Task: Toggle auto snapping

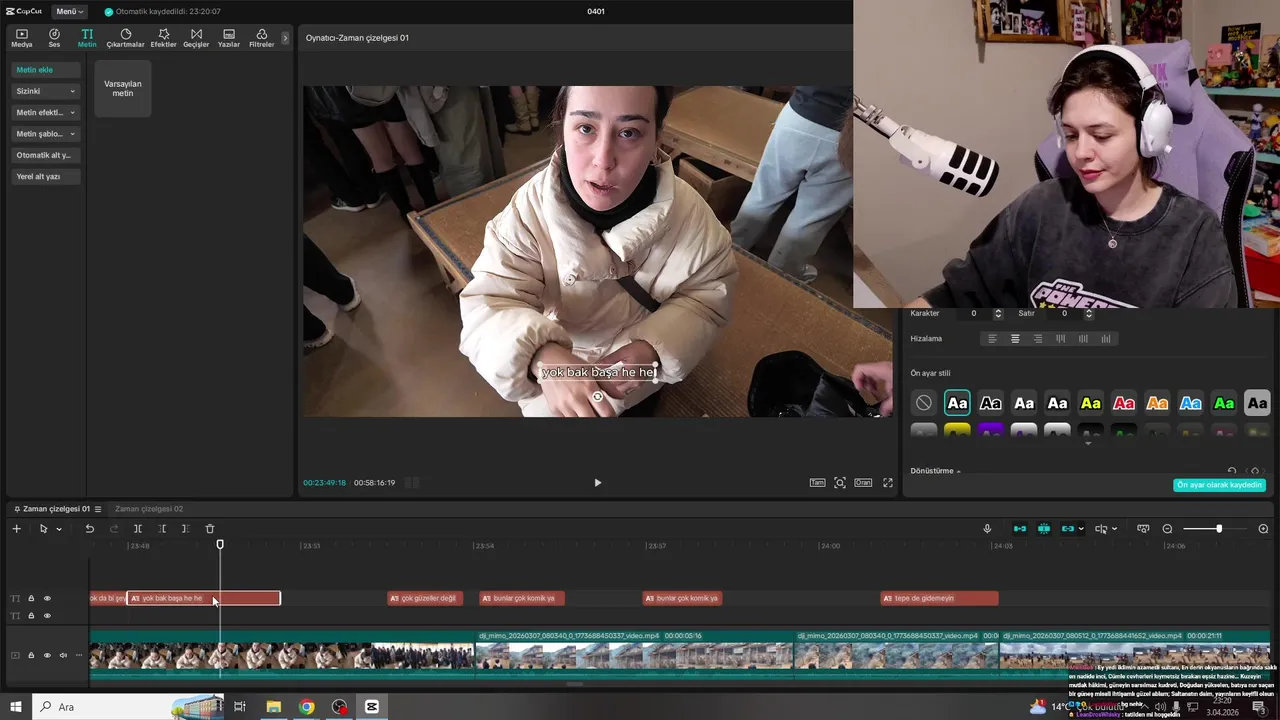Action: click(x=1044, y=529)
